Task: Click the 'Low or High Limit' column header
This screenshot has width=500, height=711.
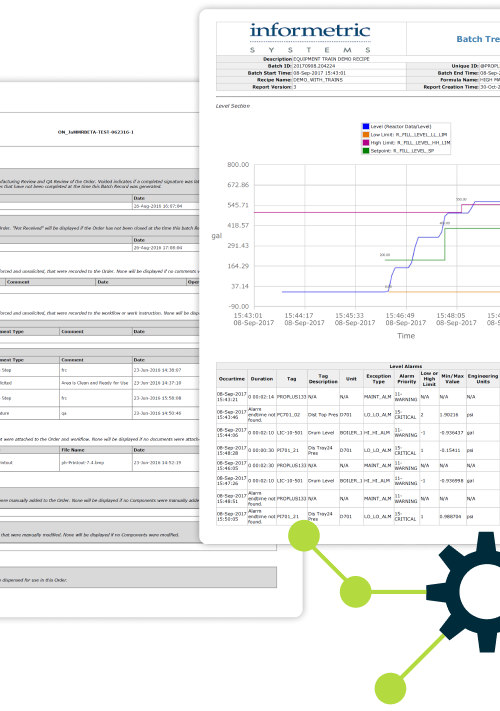Action: tap(429, 379)
